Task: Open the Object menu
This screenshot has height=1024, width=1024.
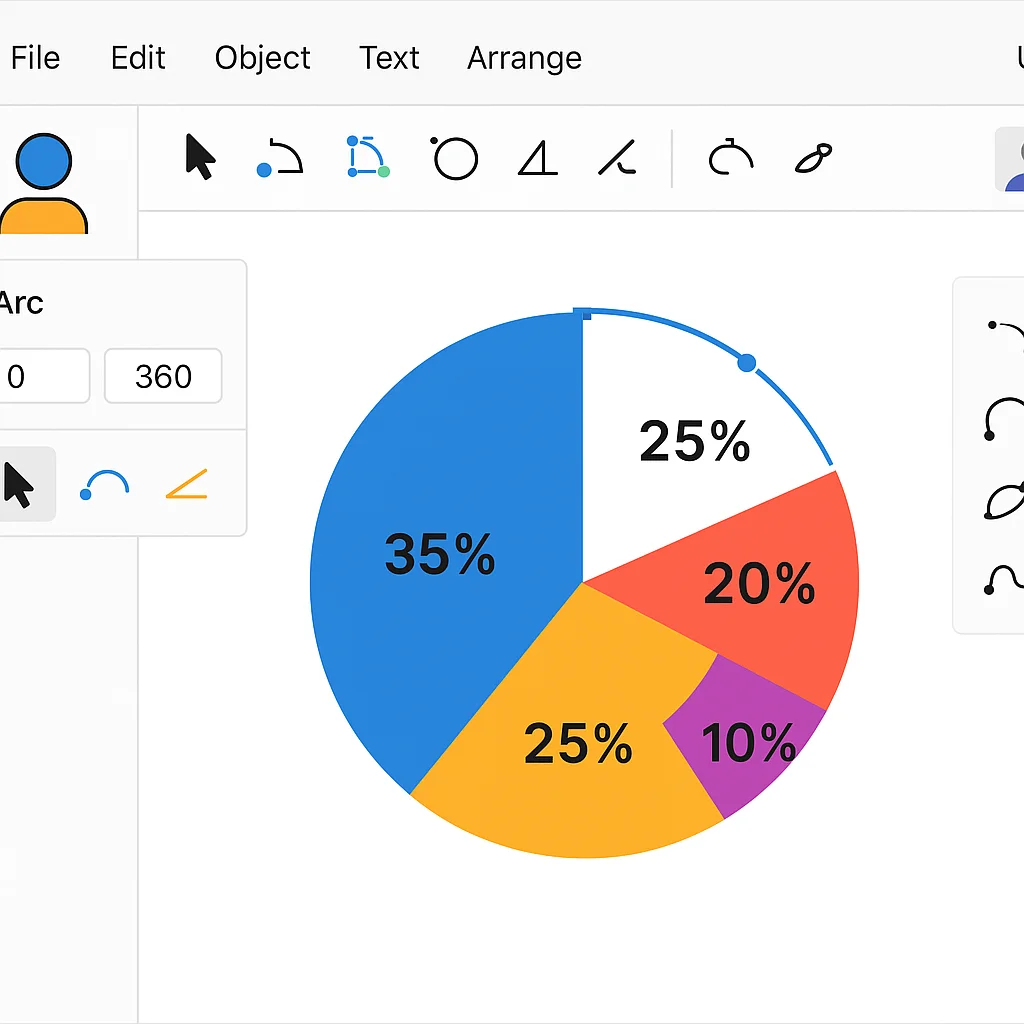Action: point(262,58)
